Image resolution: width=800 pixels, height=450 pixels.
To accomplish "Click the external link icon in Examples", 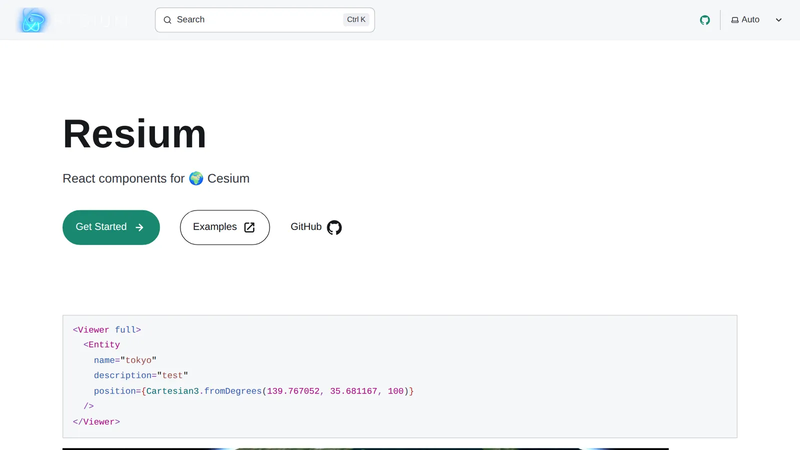I will click(x=249, y=228).
